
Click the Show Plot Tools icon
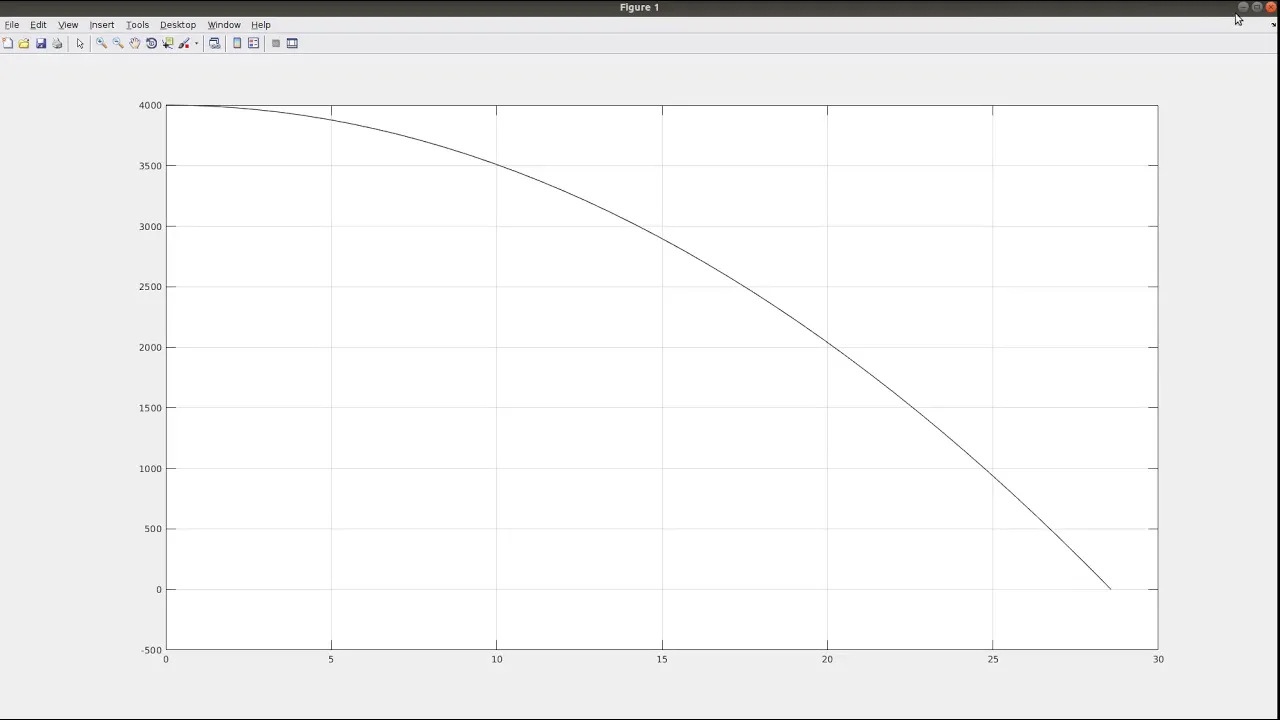pyautogui.click(x=292, y=43)
